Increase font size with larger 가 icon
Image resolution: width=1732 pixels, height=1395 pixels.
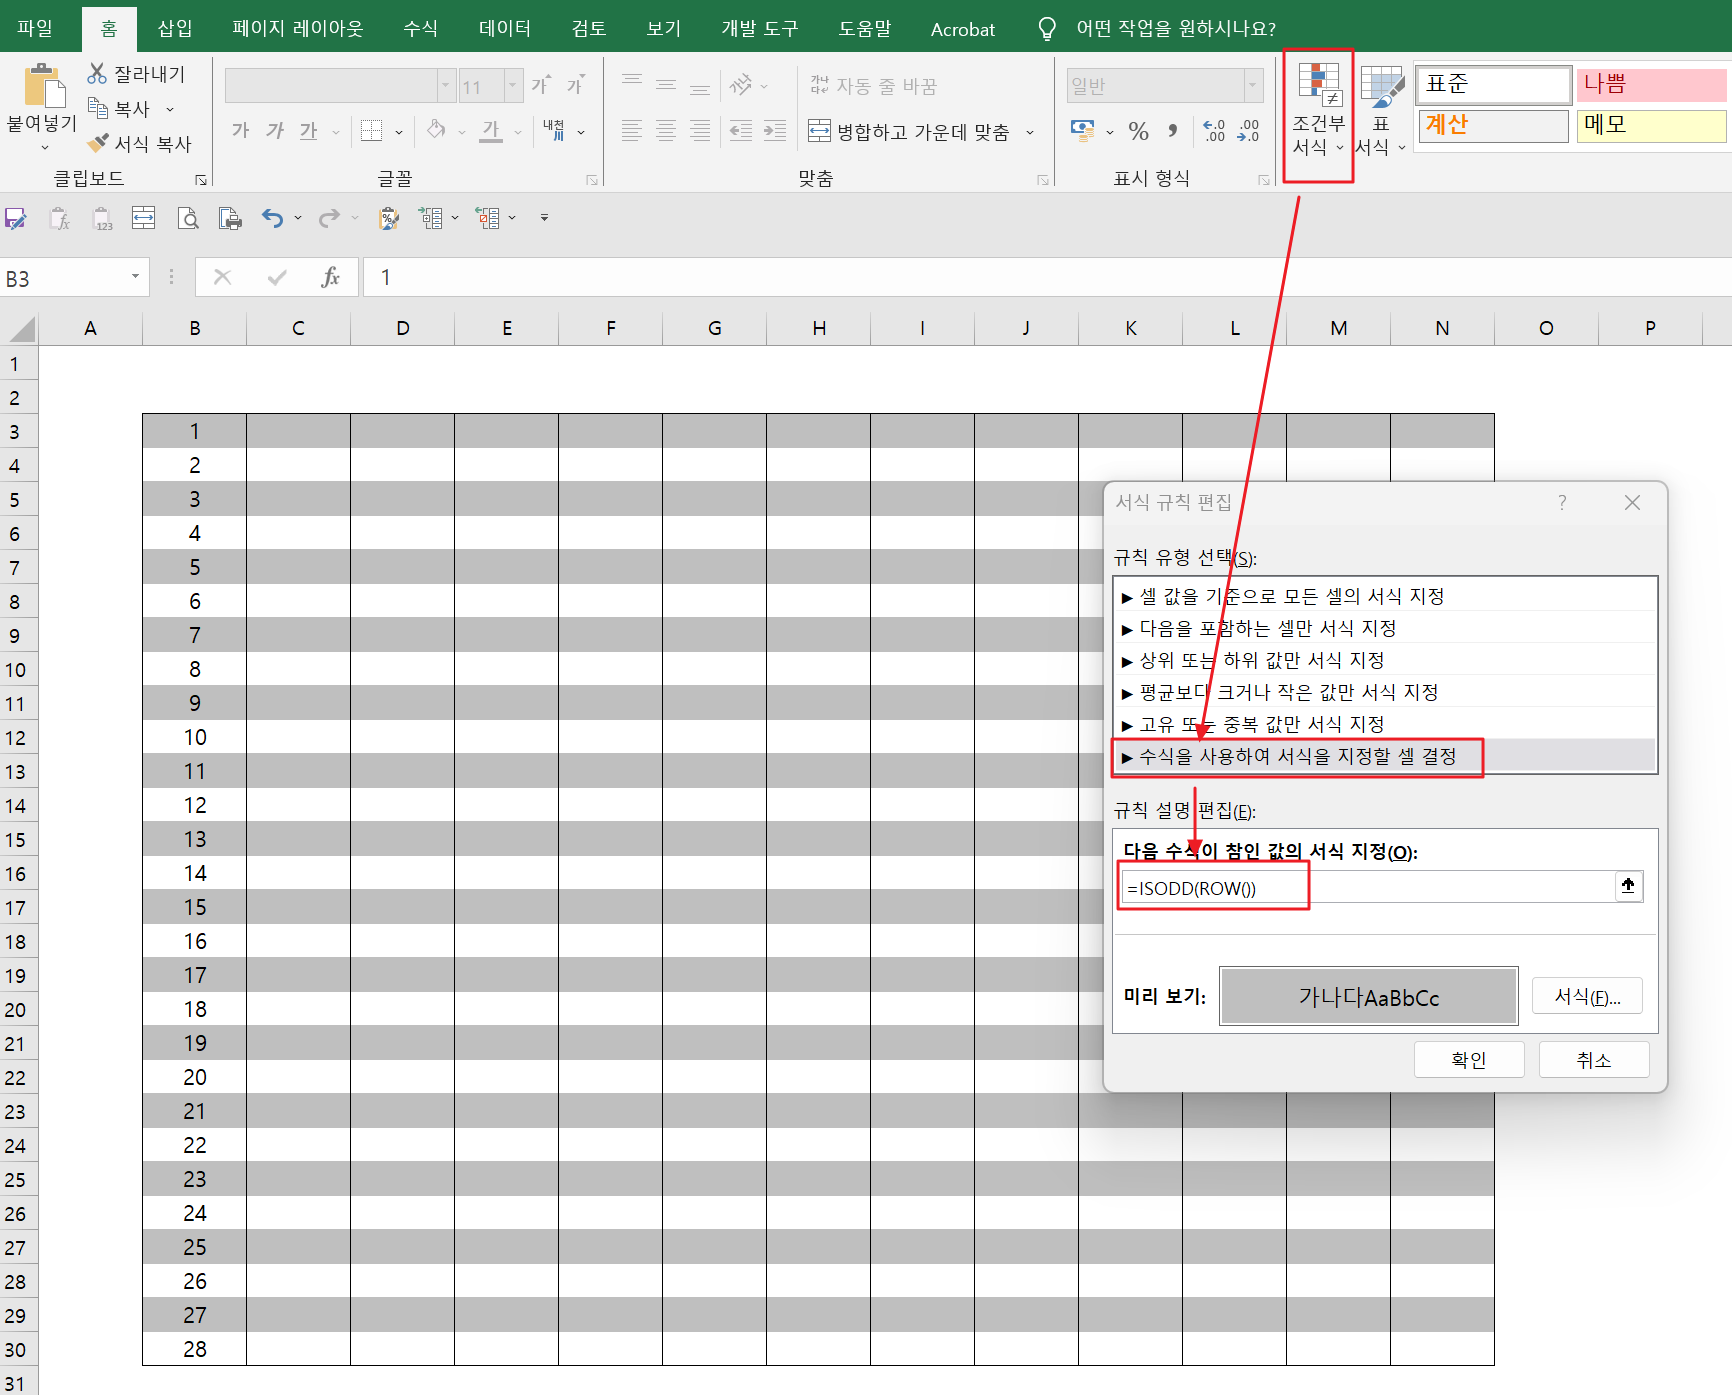(x=541, y=85)
